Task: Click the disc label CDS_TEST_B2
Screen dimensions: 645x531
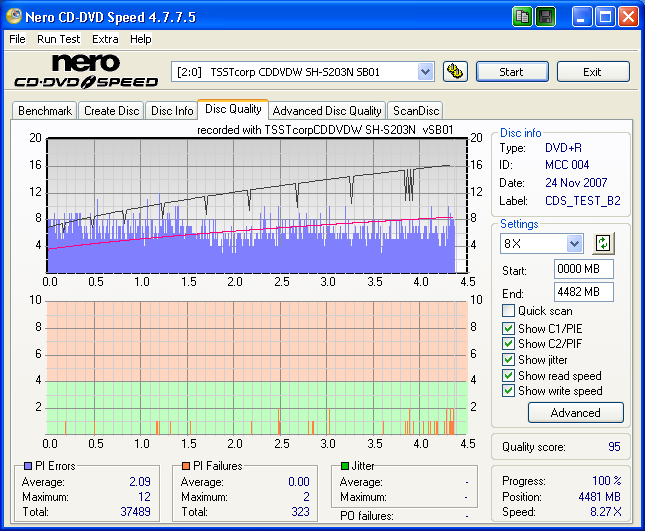Action: (x=582, y=201)
